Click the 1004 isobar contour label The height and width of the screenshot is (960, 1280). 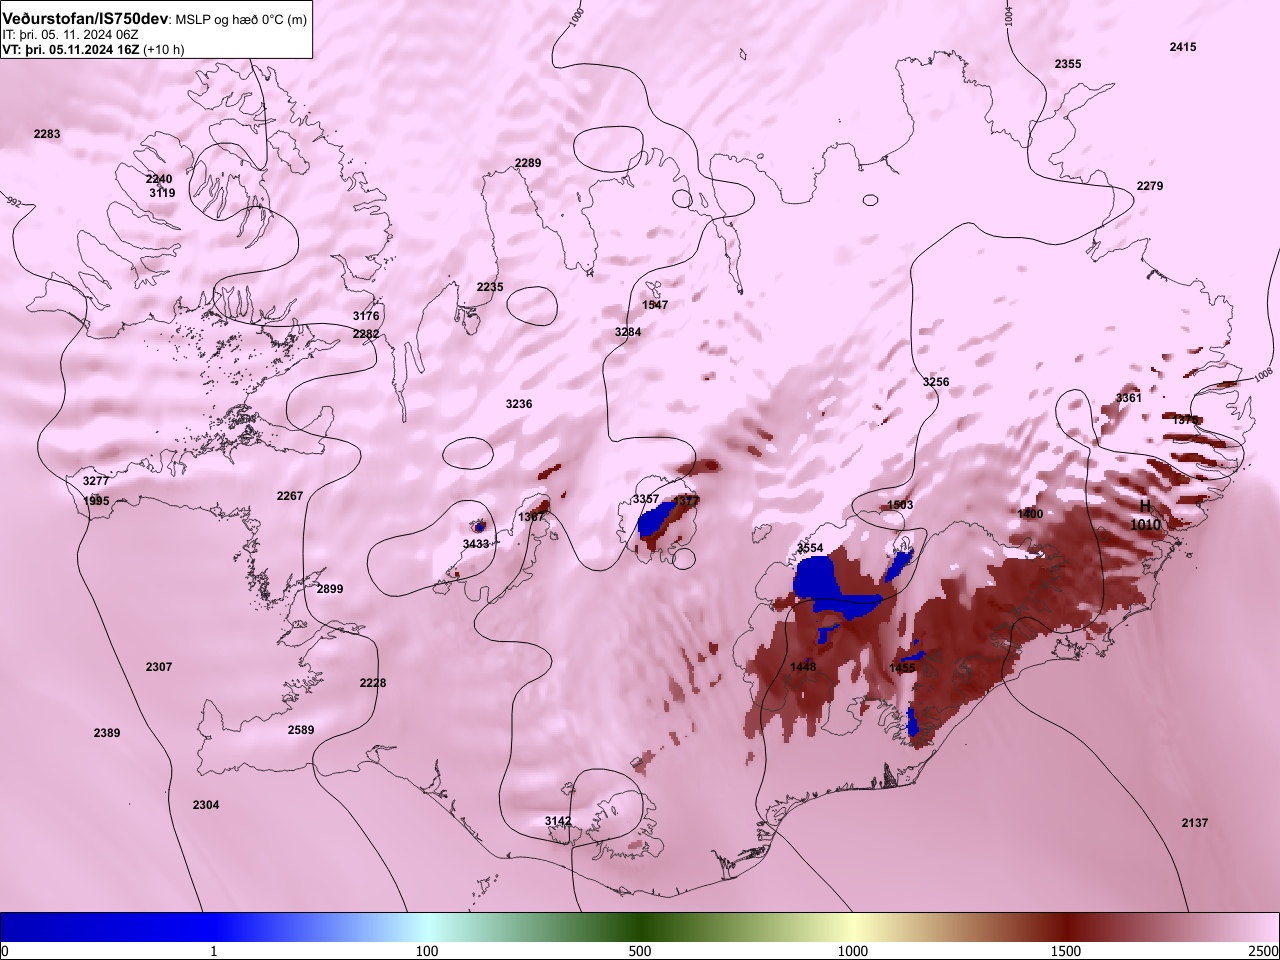tap(1008, 15)
